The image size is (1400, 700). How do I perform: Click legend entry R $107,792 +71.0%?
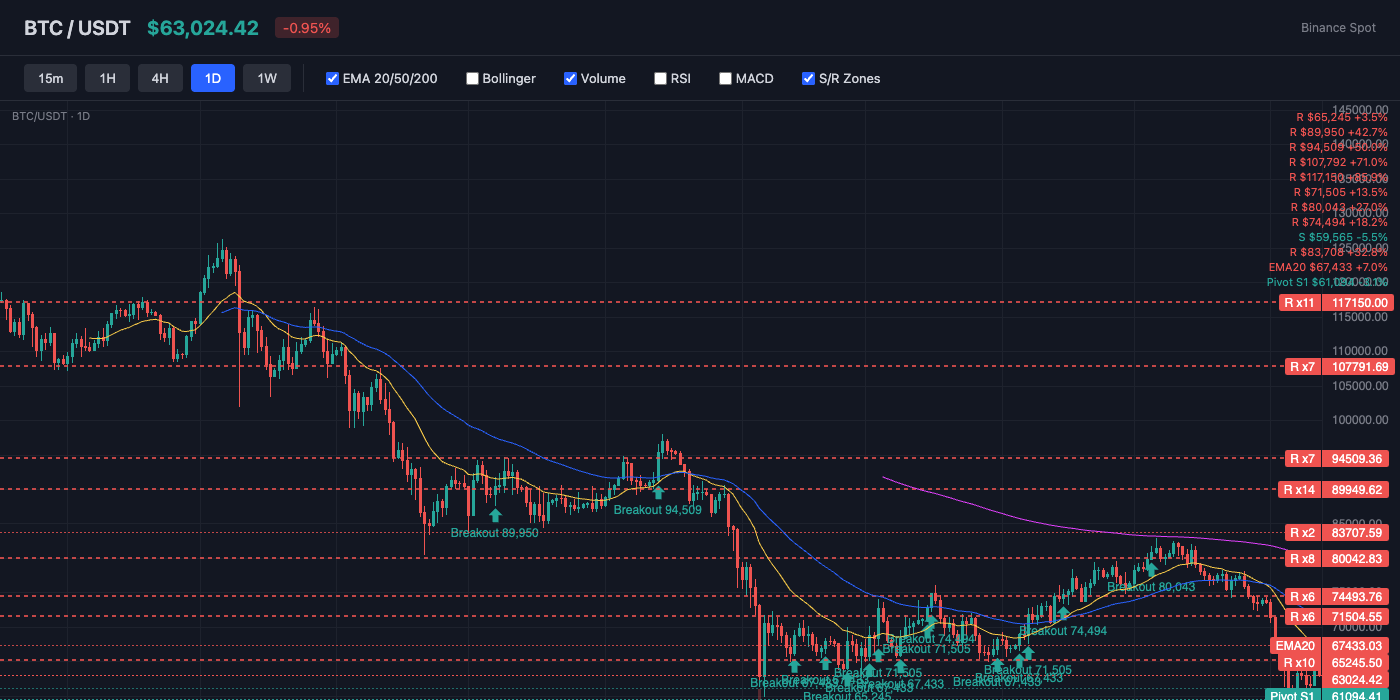(x=1338, y=162)
